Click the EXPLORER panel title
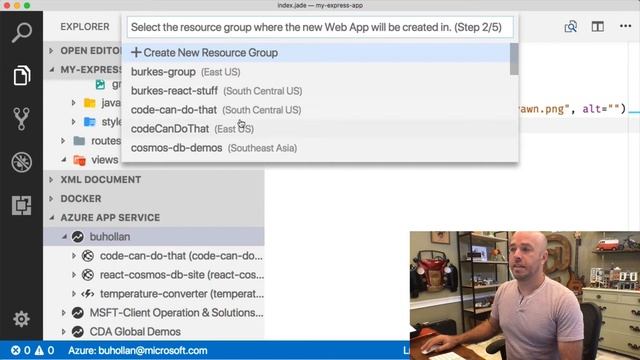This screenshot has width=640, height=360. point(85,27)
